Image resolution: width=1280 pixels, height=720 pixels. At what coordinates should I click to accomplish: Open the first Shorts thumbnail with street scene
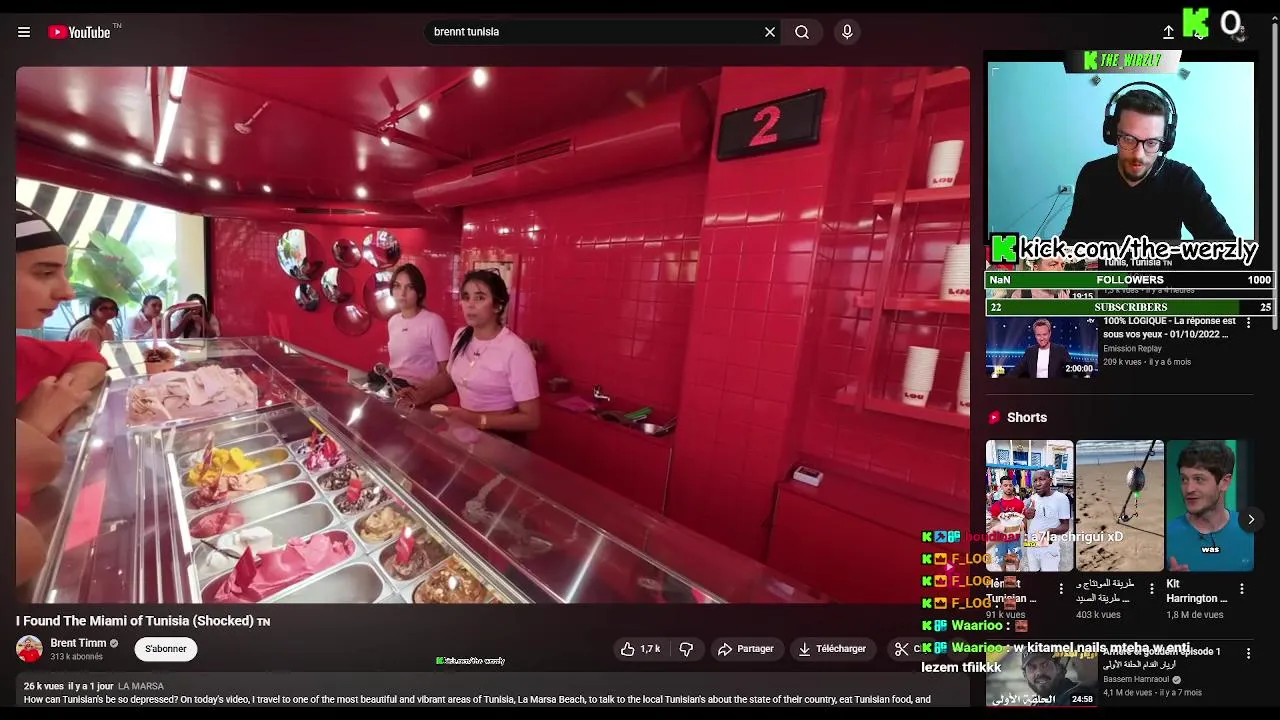tap(1029, 505)
